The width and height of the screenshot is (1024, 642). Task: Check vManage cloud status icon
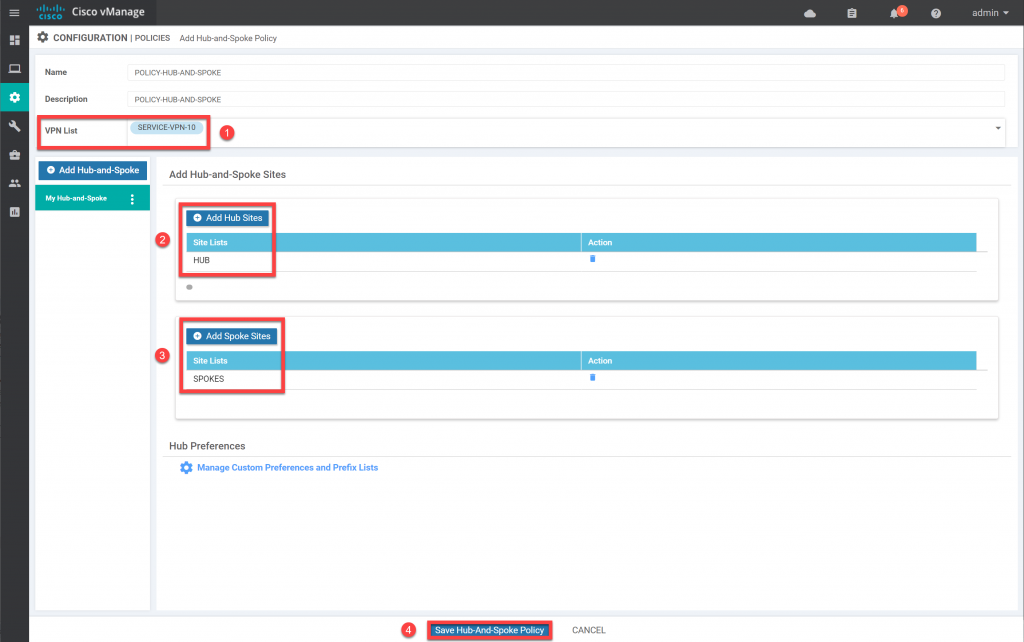809,13
